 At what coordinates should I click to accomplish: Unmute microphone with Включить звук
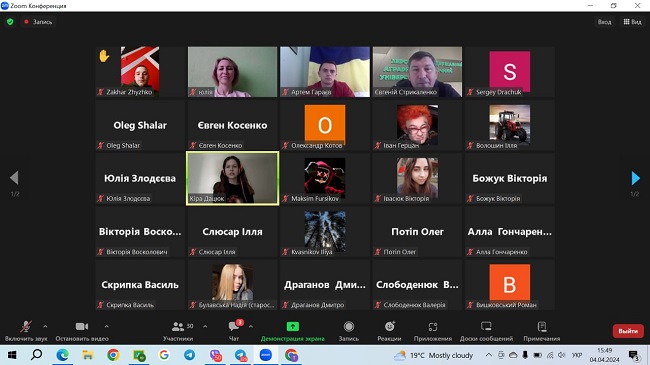pyautogui.click(x=26, y=331)
